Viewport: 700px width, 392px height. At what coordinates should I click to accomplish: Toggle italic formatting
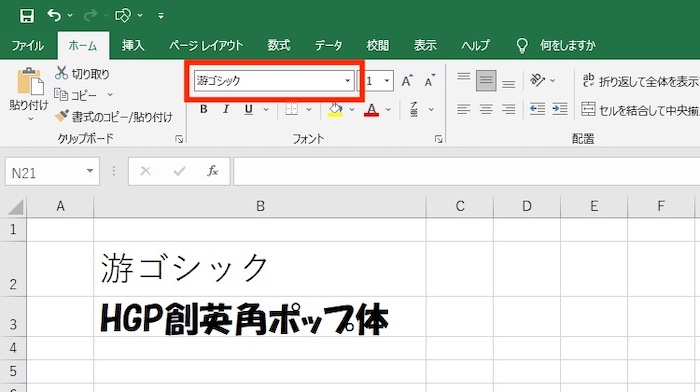tap(226, 109)
